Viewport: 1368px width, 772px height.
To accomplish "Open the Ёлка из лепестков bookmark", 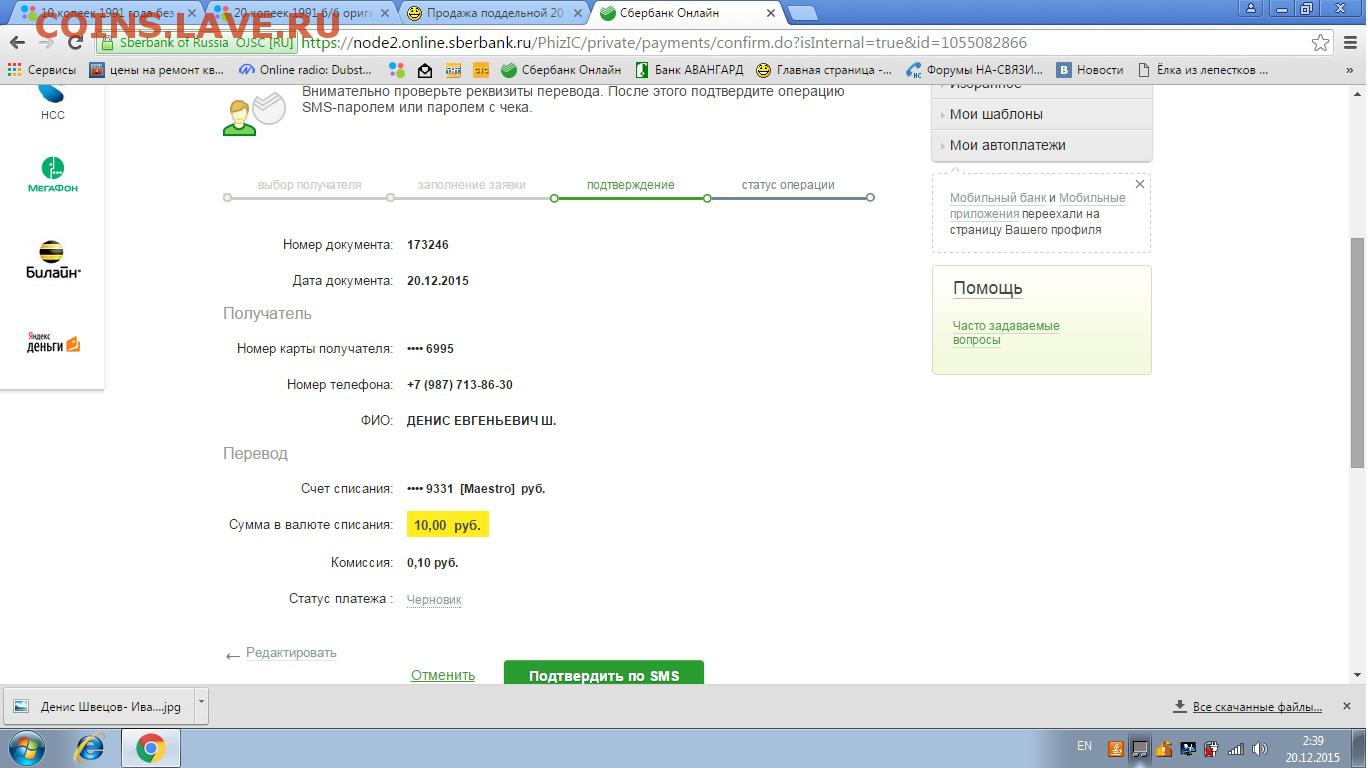I will coord(1203,70).
